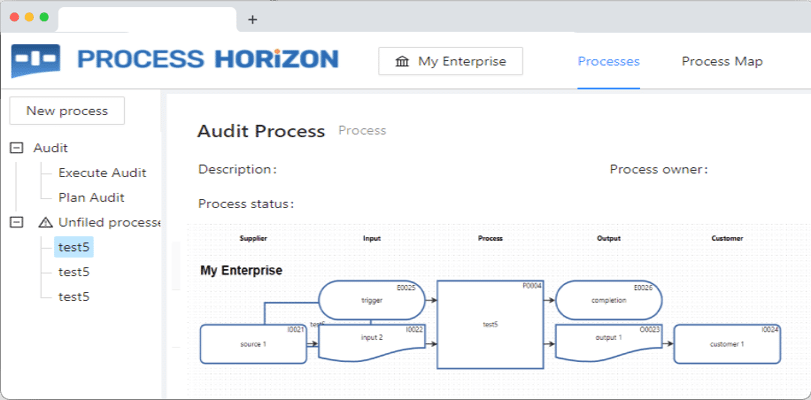
Task: Select Plan Audit in the tree
Action: click(x=91, y=198)
